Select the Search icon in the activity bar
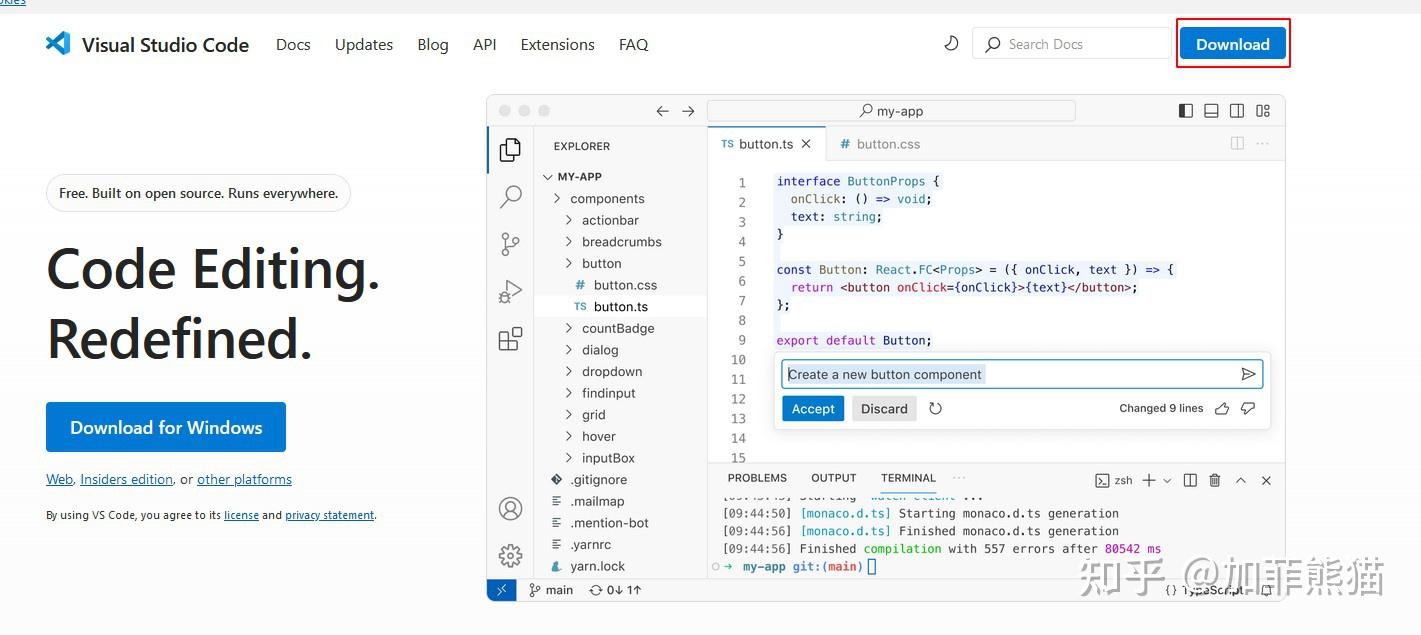This screenshot has height=635, width=1421. tap(510, 196)
